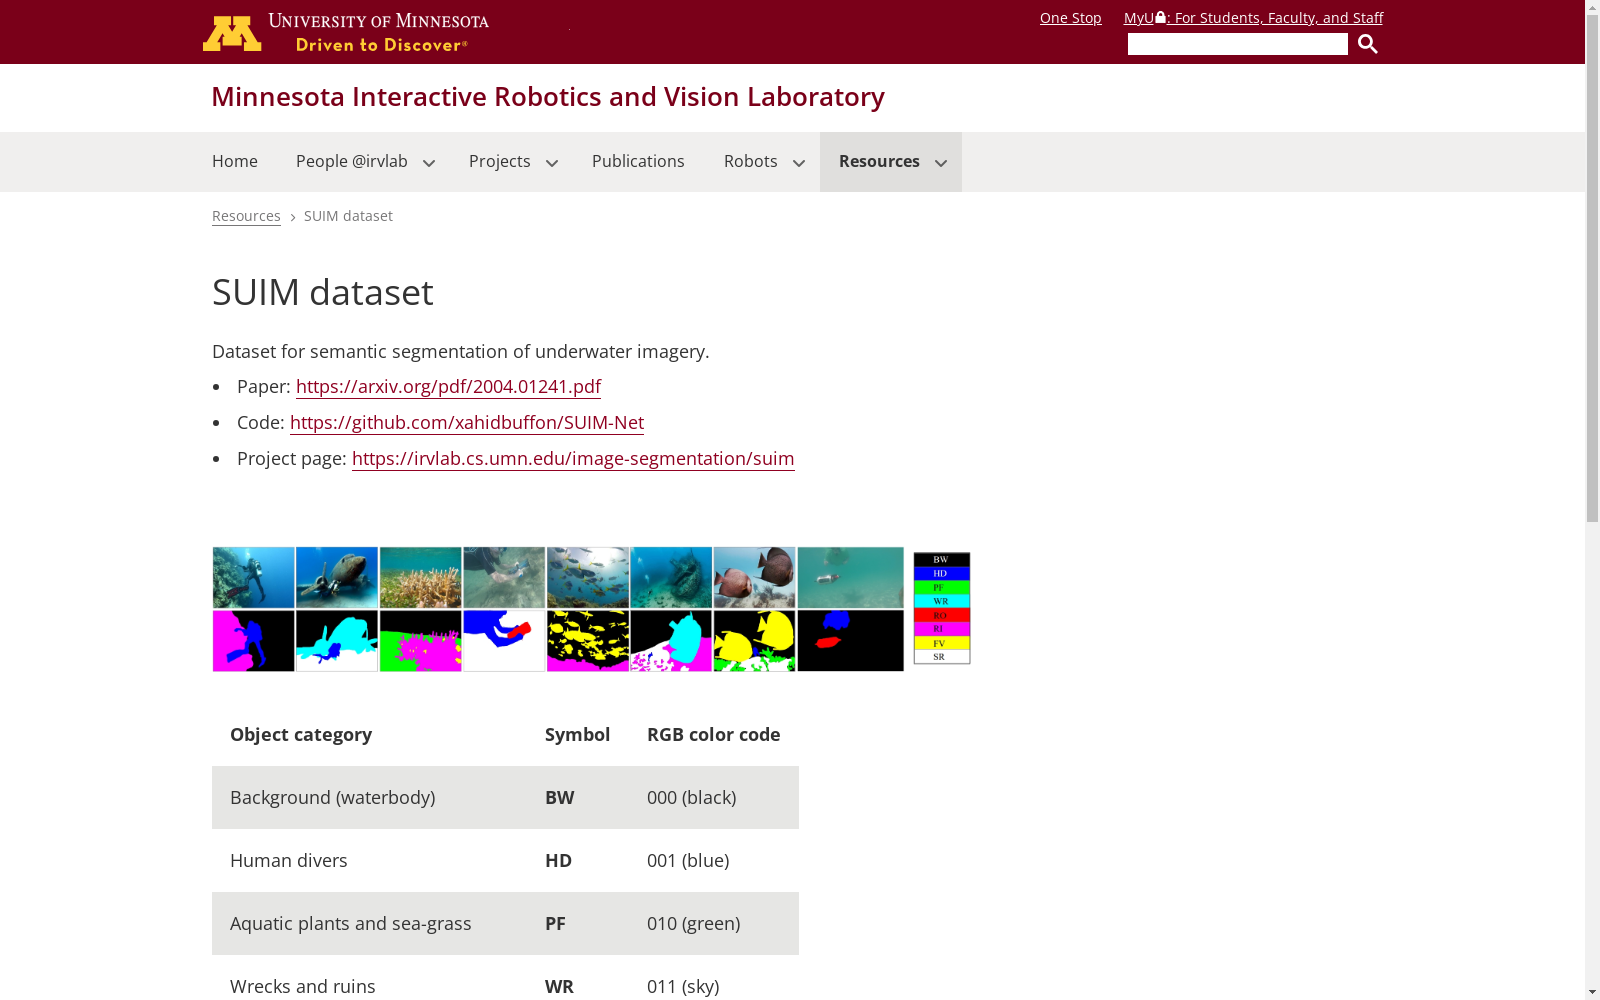Click the 'SUIM dataset' breadcrumb text
Screen dimensions: 1600x1000
tap(348, 216)
